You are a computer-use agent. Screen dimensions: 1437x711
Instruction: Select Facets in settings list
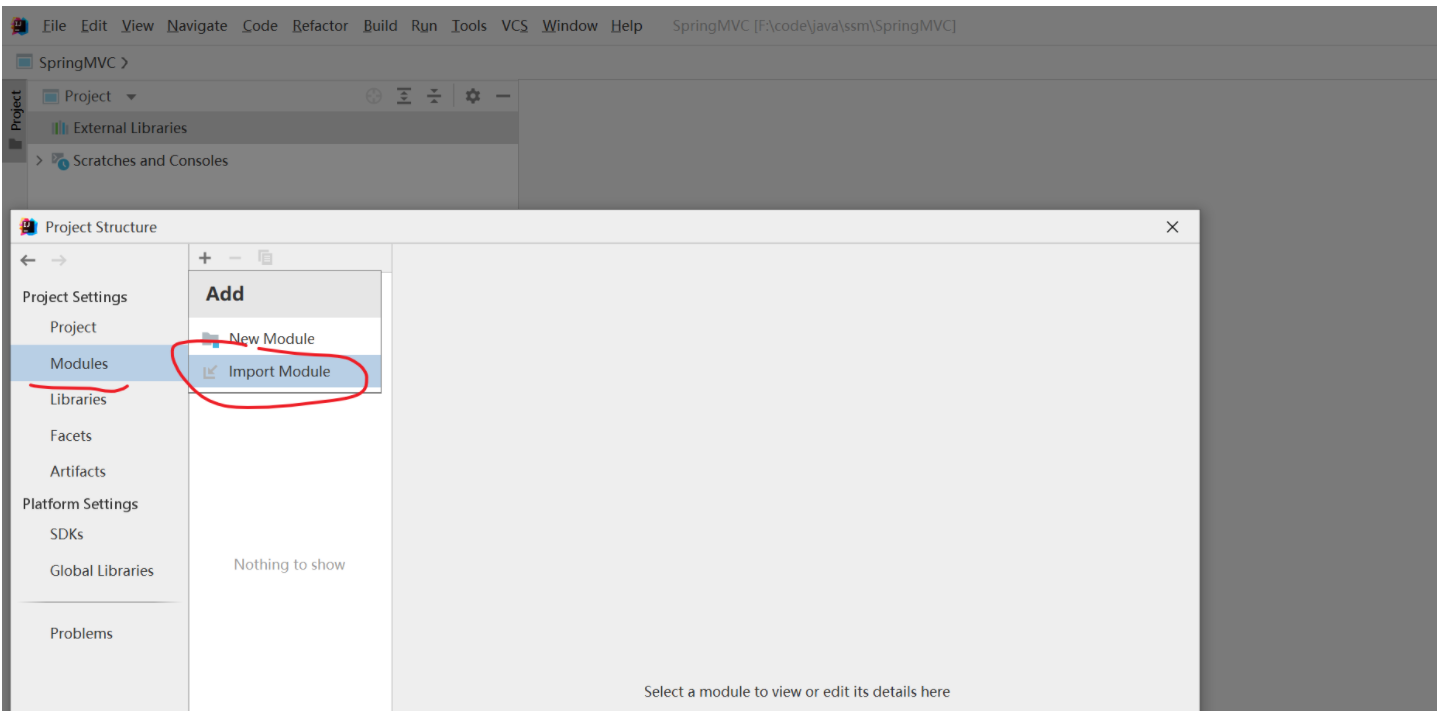[x=71, y=436]
